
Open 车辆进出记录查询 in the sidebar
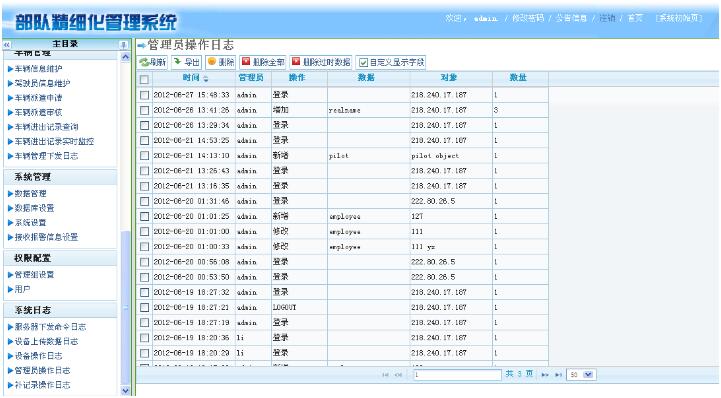point(46,126)
